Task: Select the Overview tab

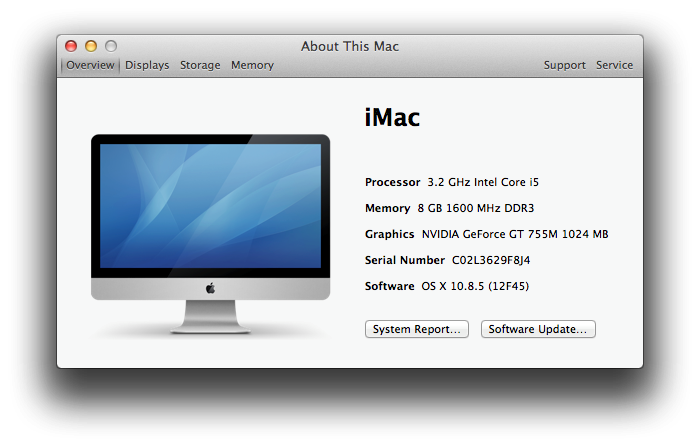Action: [x=90, y=65]
